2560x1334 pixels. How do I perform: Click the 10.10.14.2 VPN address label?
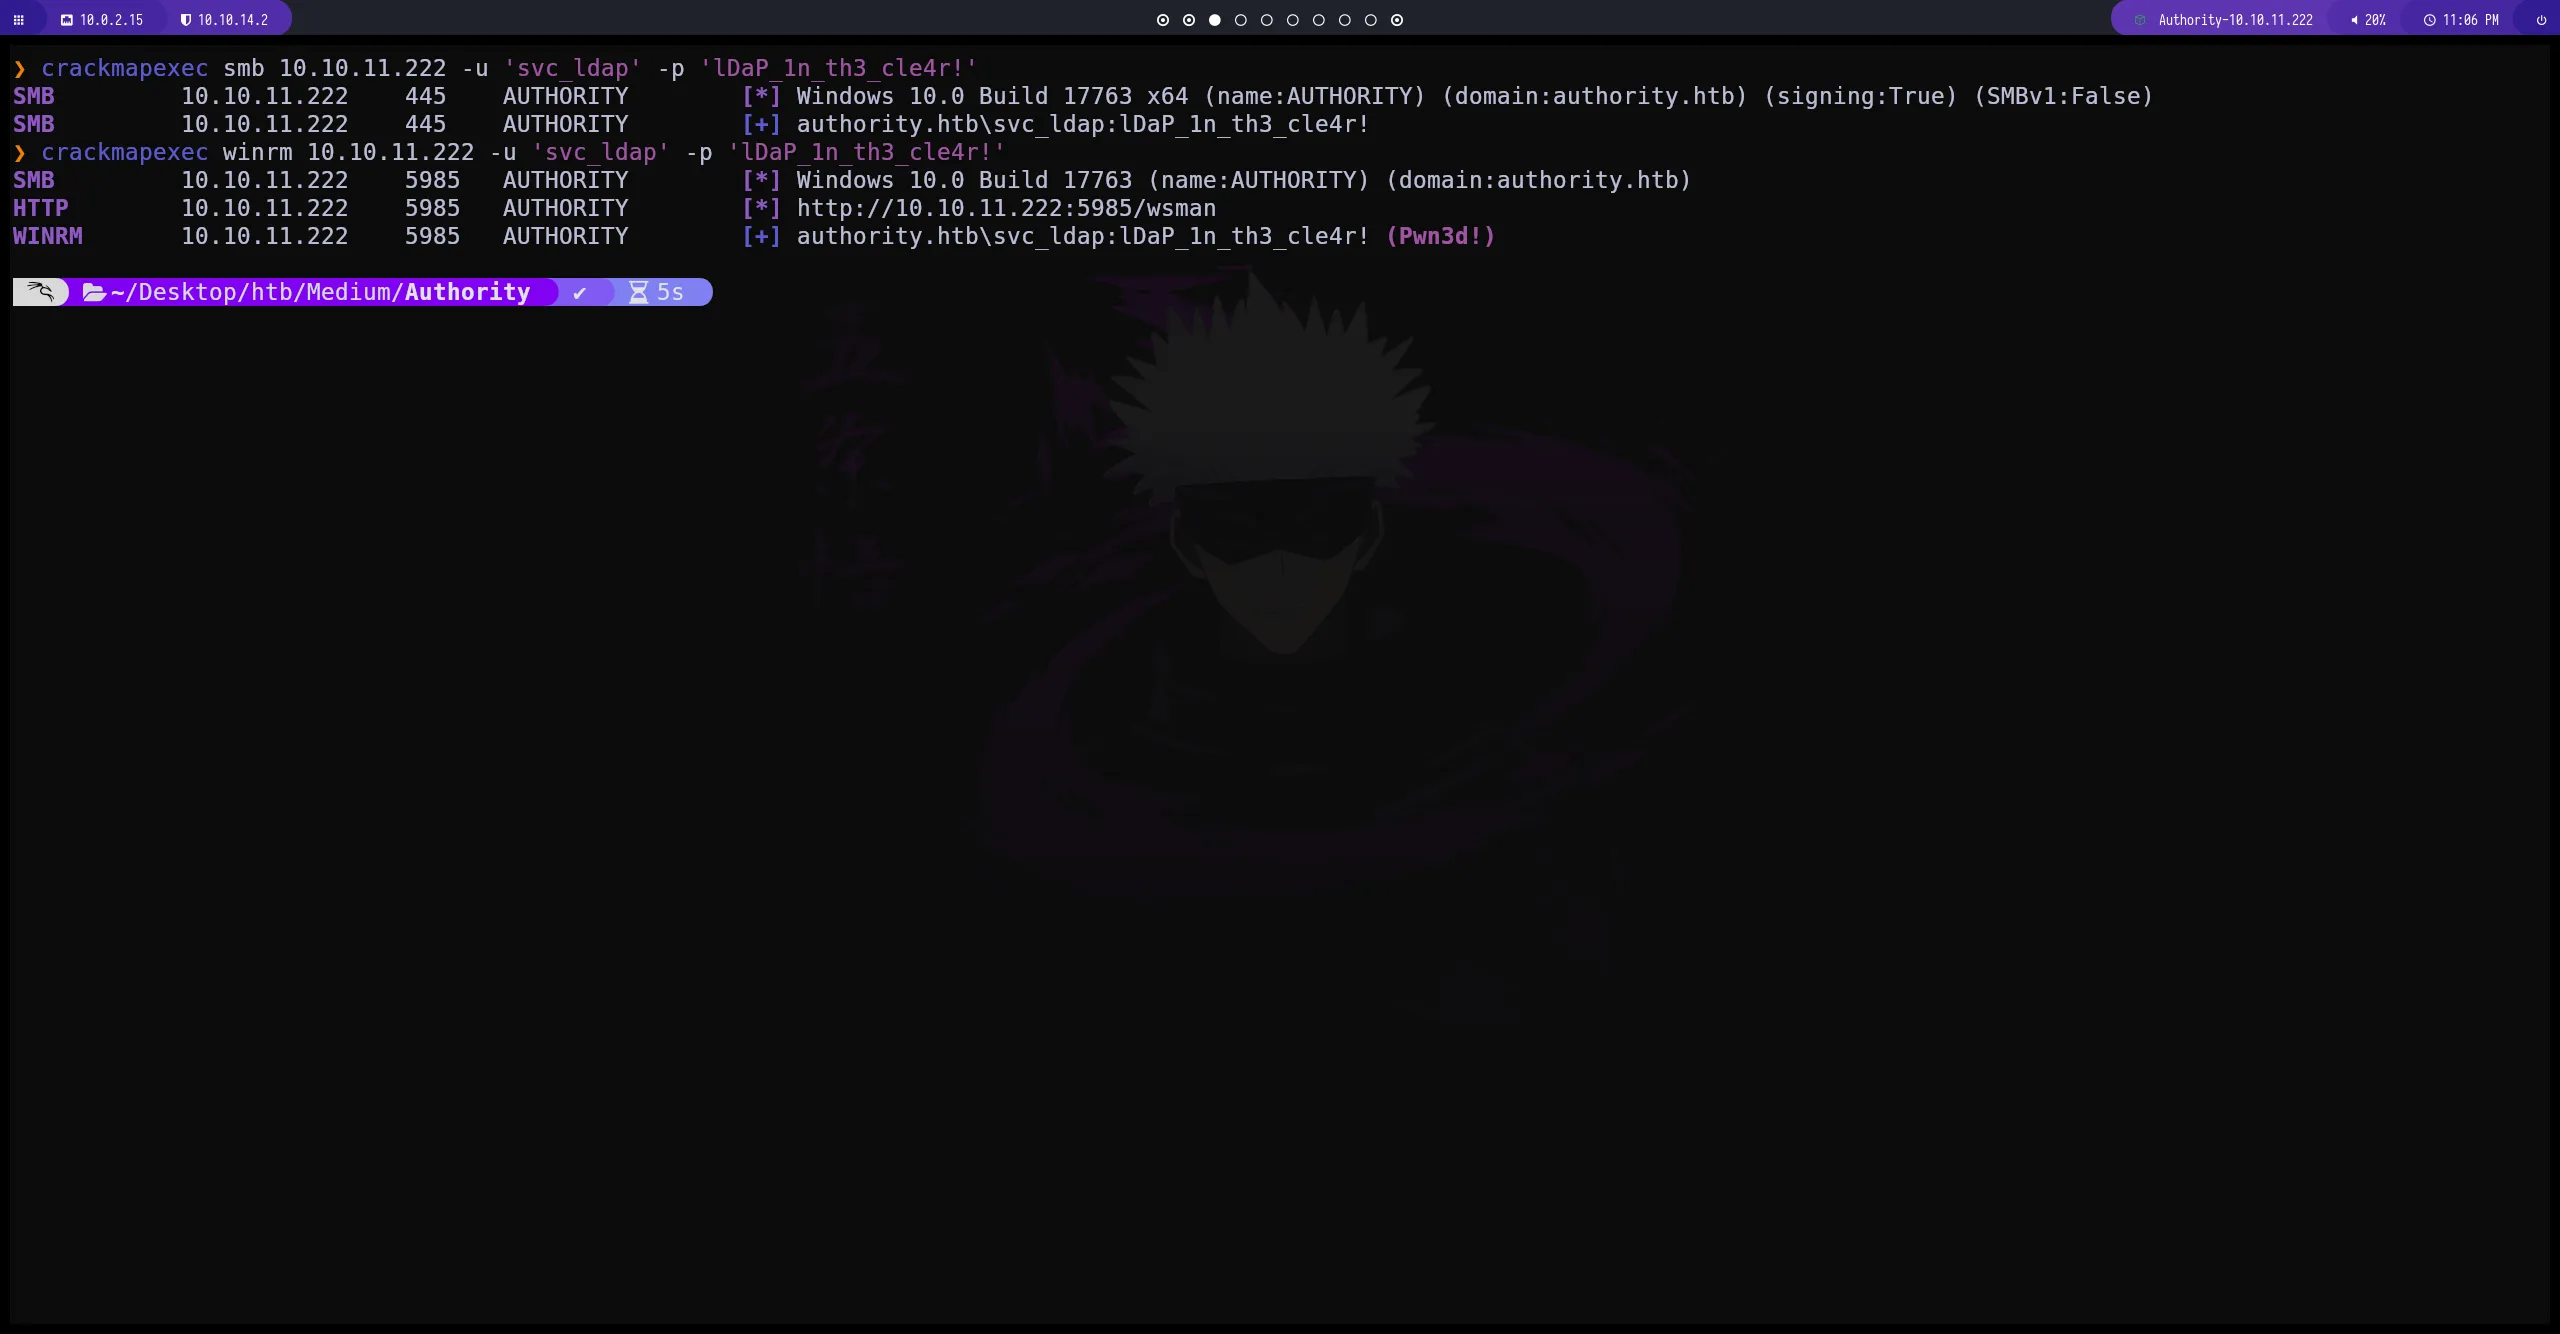(x=233, y=20)
